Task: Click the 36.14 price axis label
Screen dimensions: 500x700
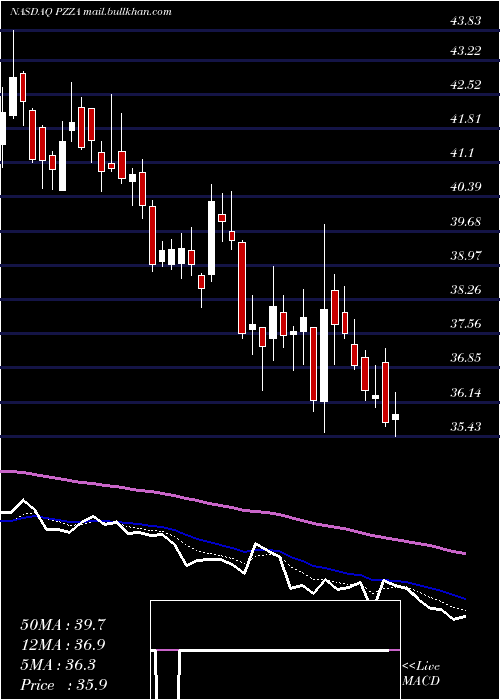Action: pyautogui.click(x=466, y=393)
